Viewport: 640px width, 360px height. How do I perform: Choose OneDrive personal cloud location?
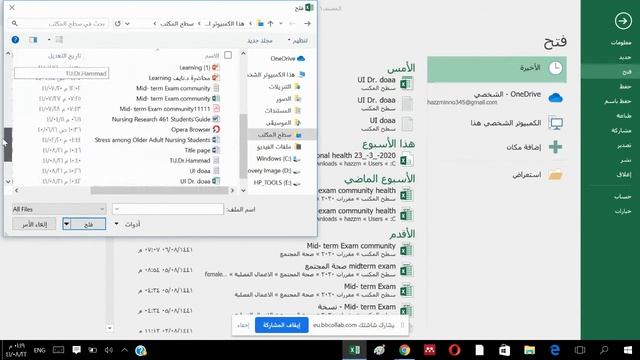497,98
